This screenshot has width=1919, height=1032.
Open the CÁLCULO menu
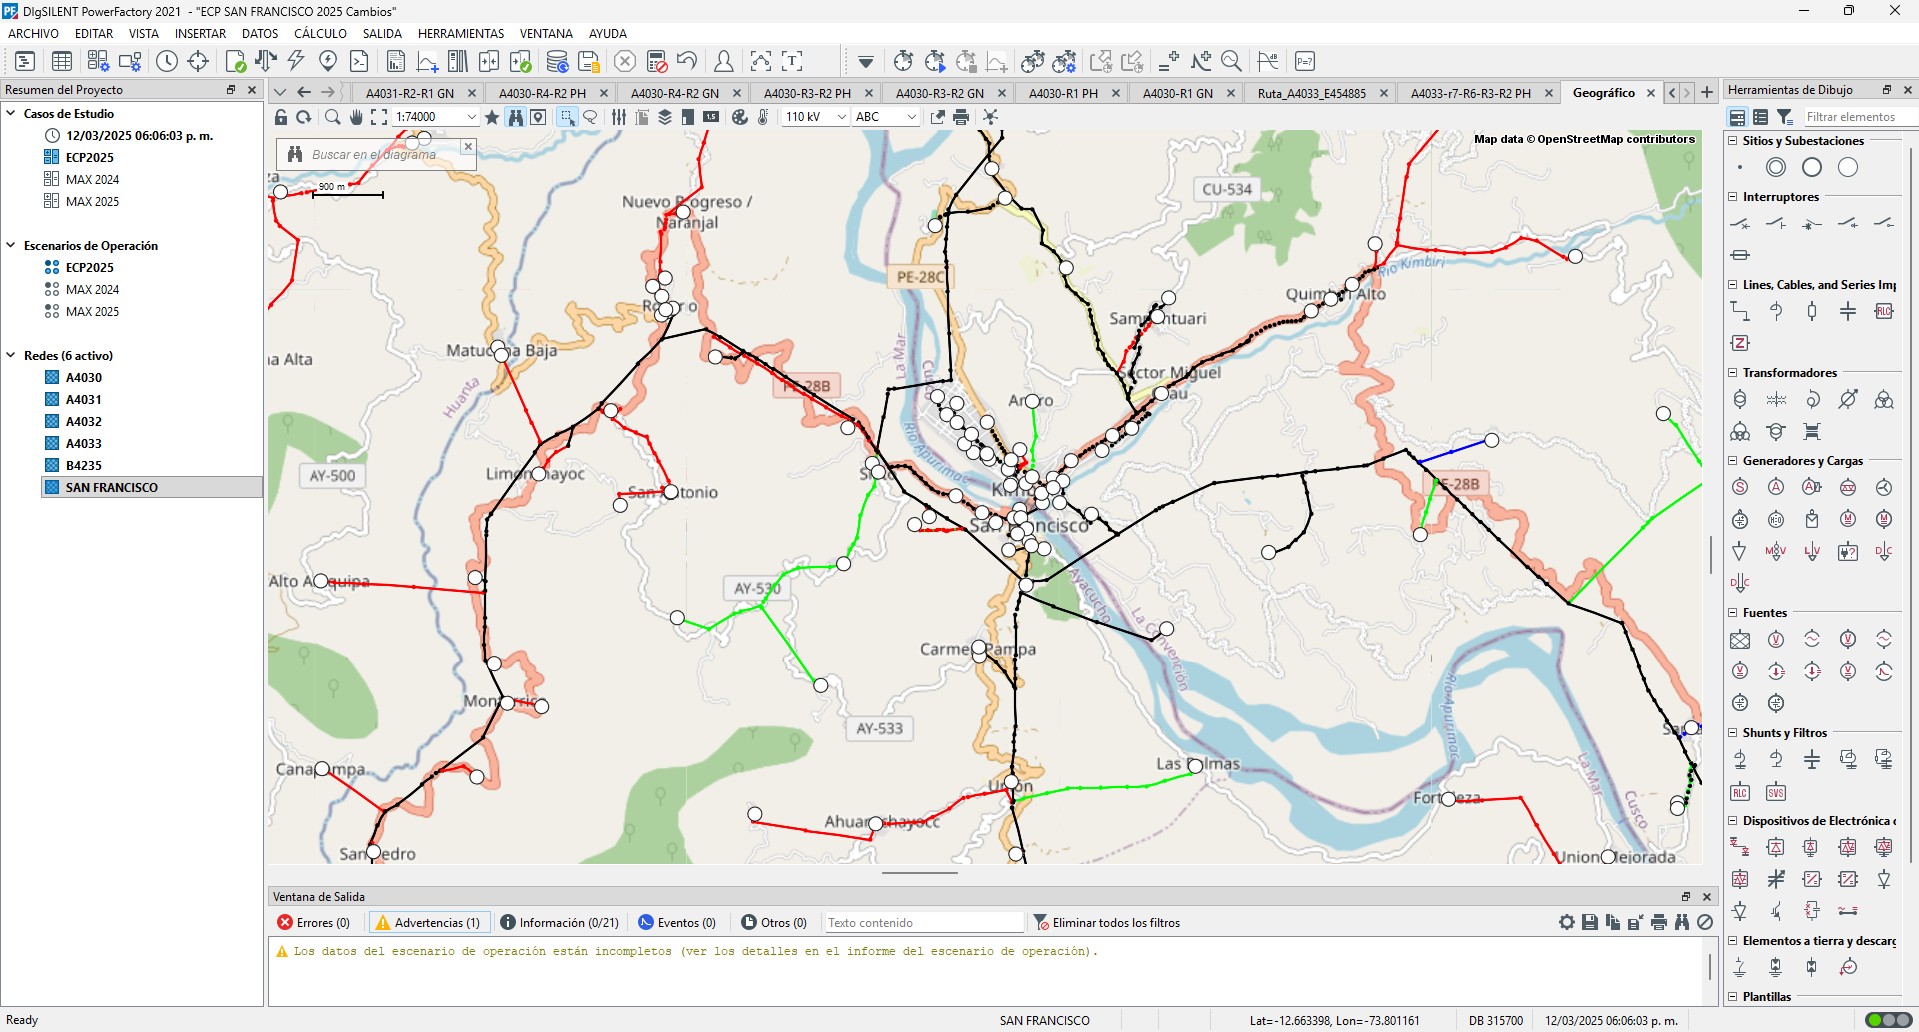coord(320,33)
